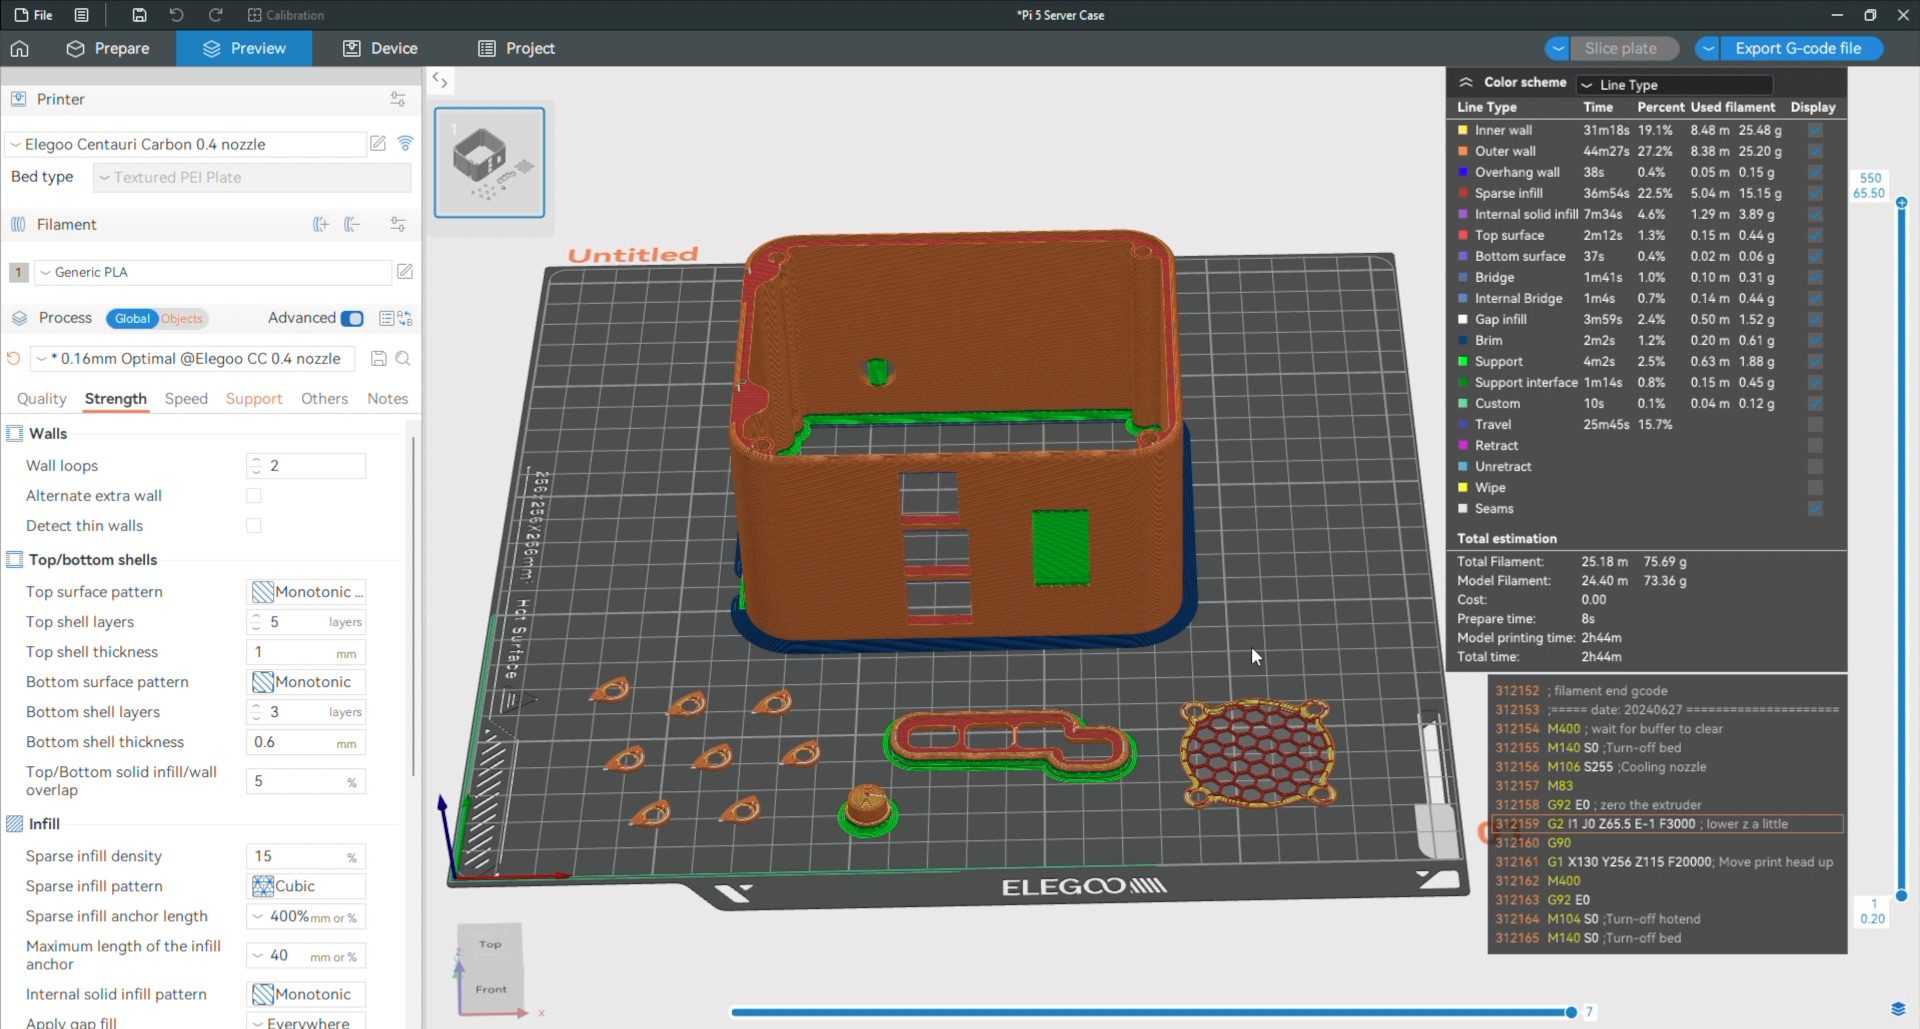Click the printer Wi-Fi connection icon
Screen dimensions: 1920x1029
point(405,144)
